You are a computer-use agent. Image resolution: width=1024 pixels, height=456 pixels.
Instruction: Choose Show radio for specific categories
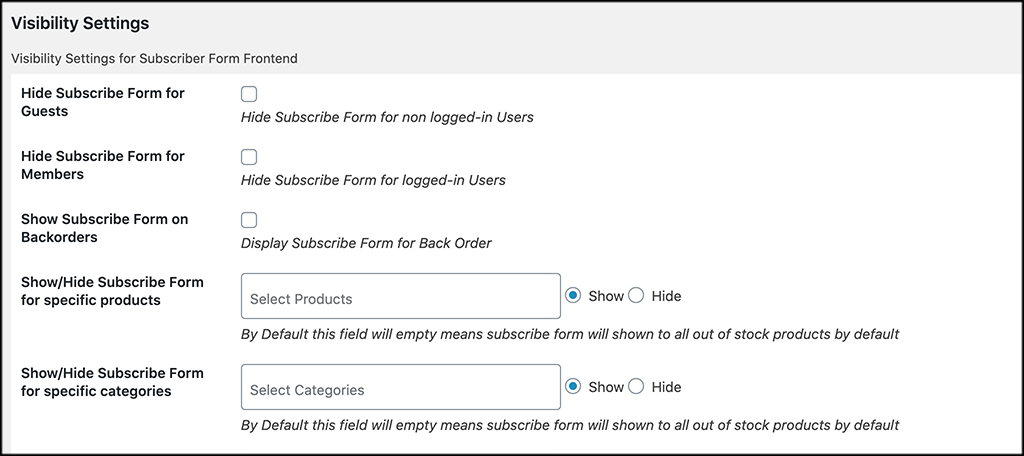(x=573, y=387)
